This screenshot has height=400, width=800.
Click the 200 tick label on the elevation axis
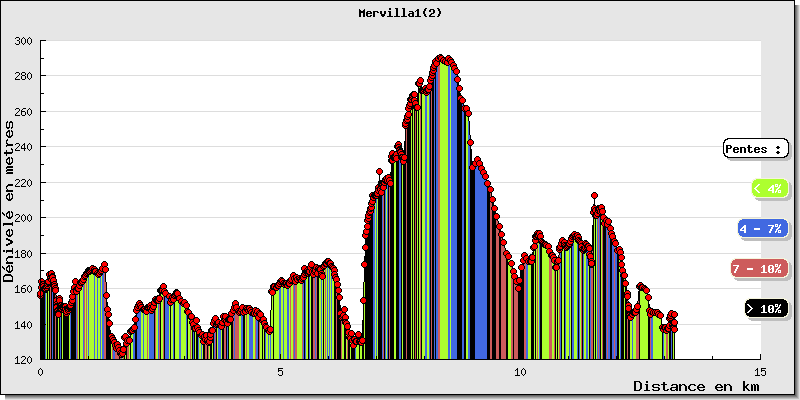[24, 218]
